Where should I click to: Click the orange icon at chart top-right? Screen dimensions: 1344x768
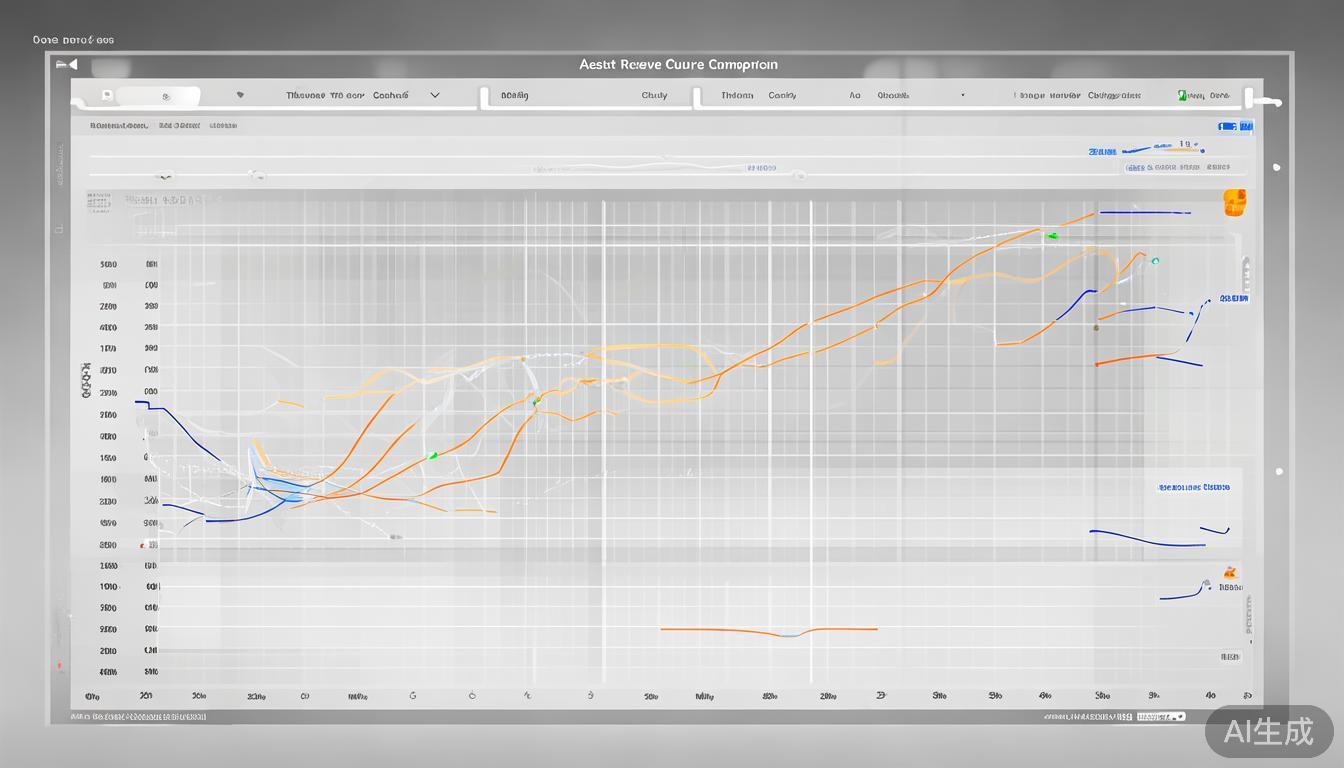click(1234, 201)
